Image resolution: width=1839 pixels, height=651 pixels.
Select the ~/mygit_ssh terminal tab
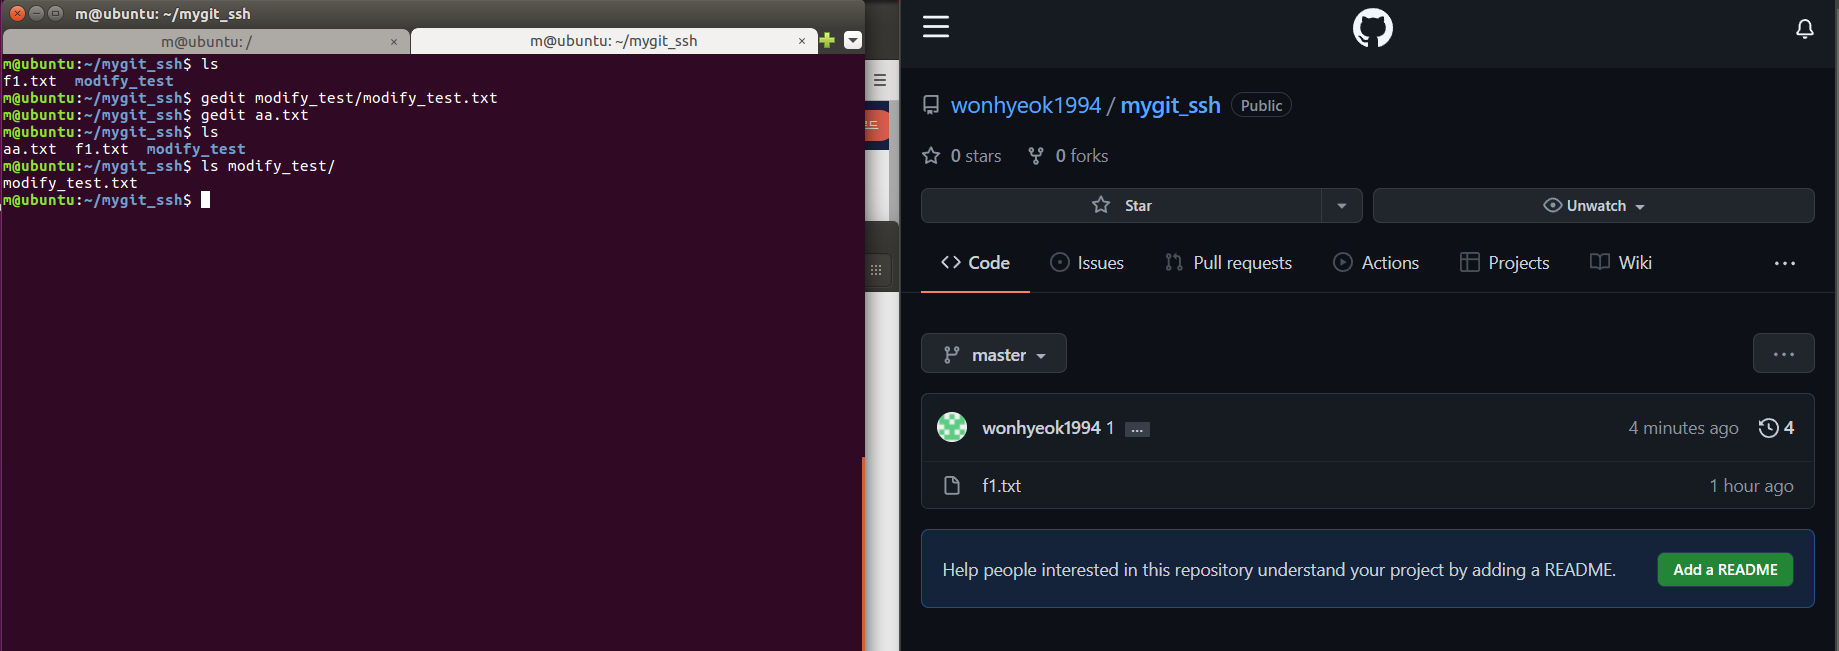[613, 41]
